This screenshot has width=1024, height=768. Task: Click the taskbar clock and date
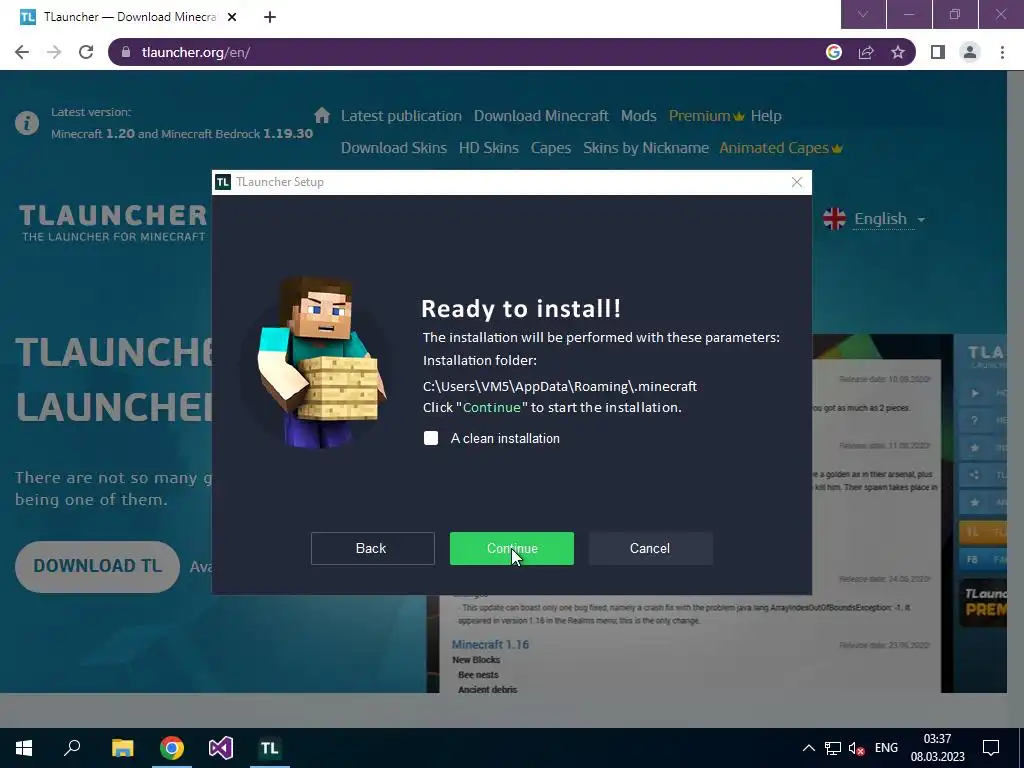[937, 748]
